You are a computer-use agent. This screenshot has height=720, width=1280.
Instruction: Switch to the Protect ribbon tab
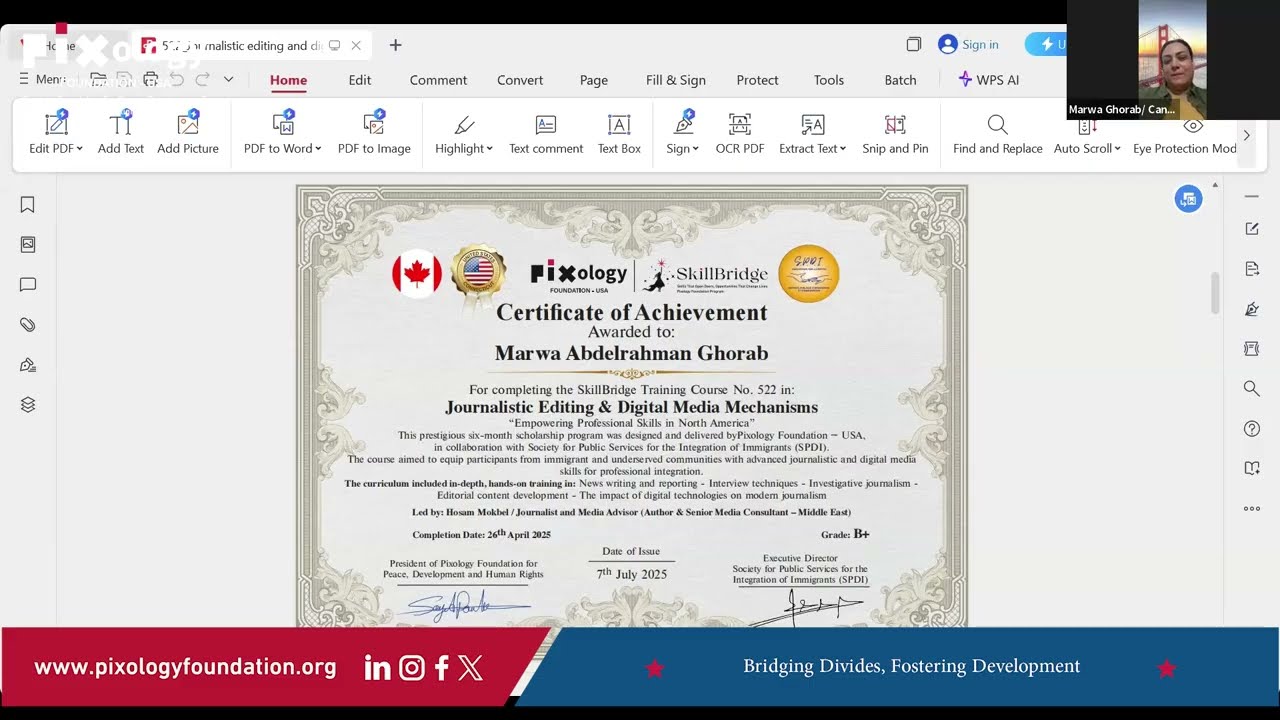tap(757, 80)
